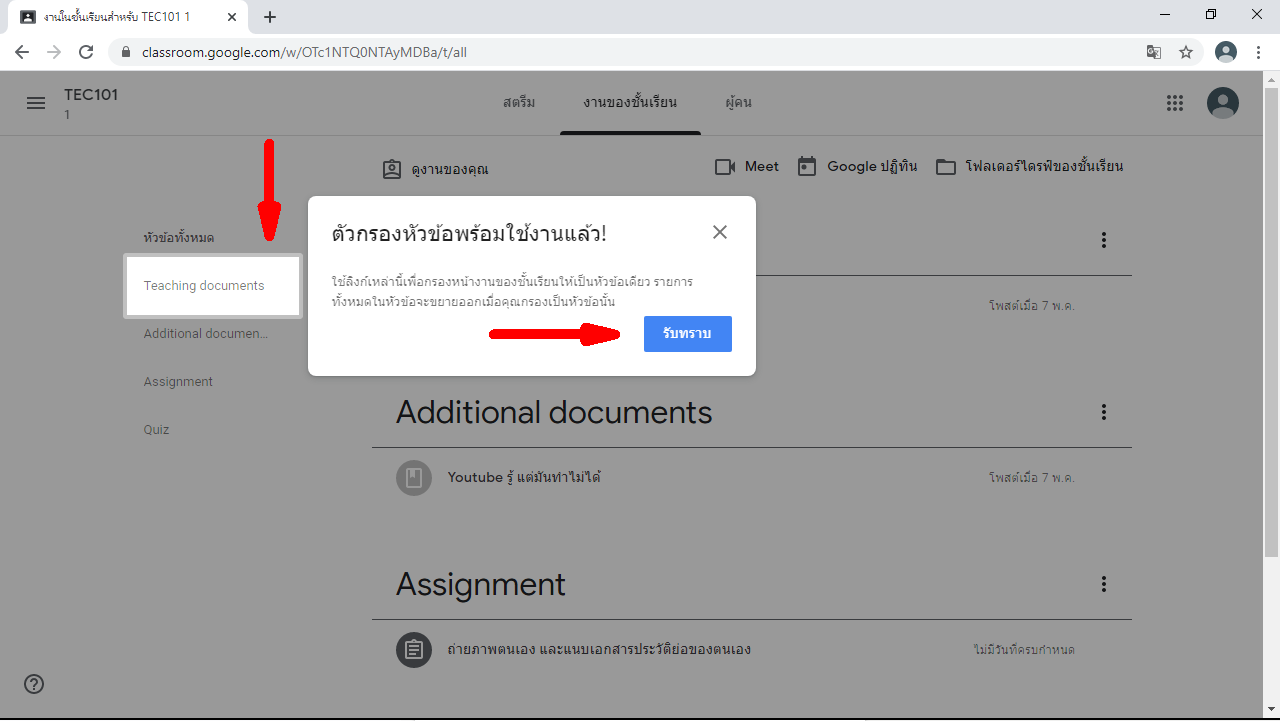Open the main hamburger menu
Image resolution: width=1280 pixels, height=721 pixels.
36,103
